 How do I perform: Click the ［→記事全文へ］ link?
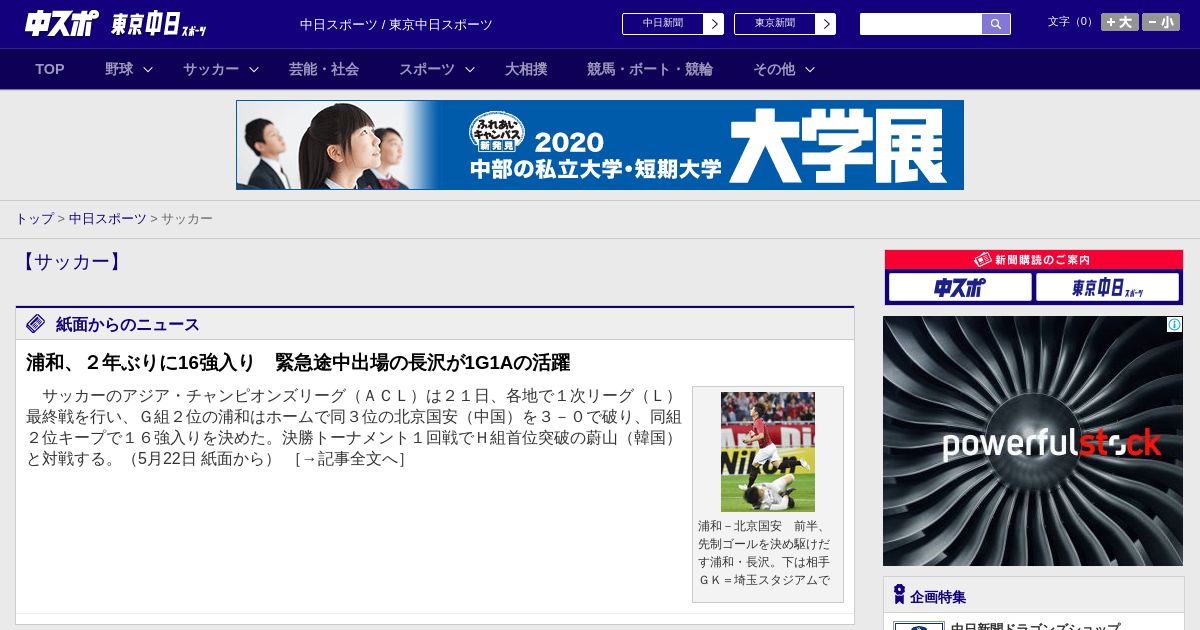(x=350, y=459)
